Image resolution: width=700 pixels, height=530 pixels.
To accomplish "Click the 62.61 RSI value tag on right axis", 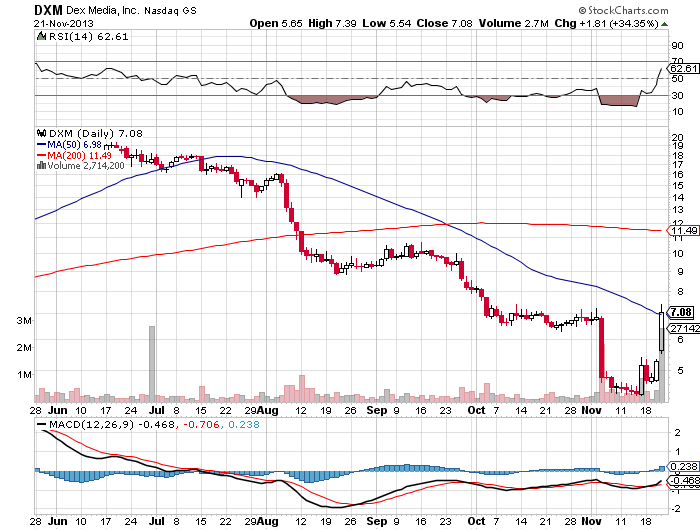I will (x=683, y=68).
